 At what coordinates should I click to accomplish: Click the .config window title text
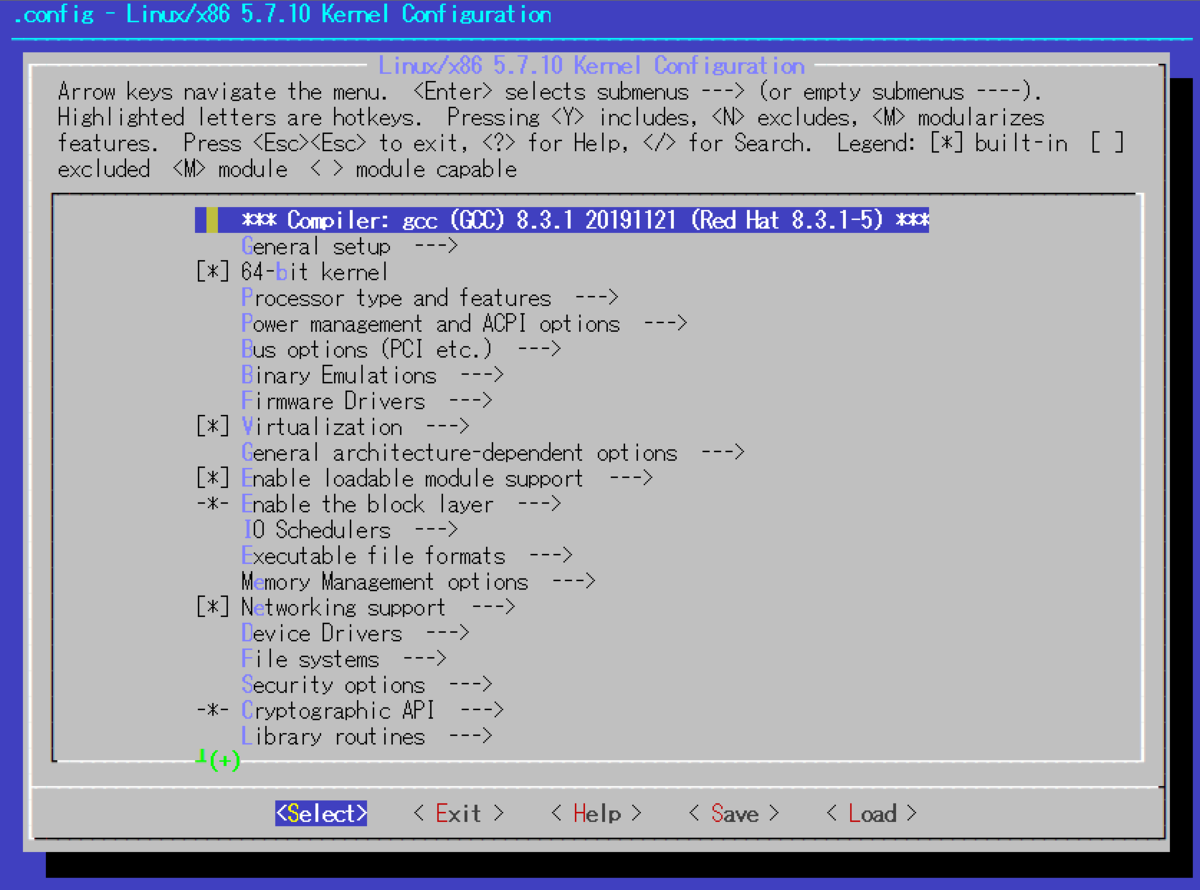[281, 14]
